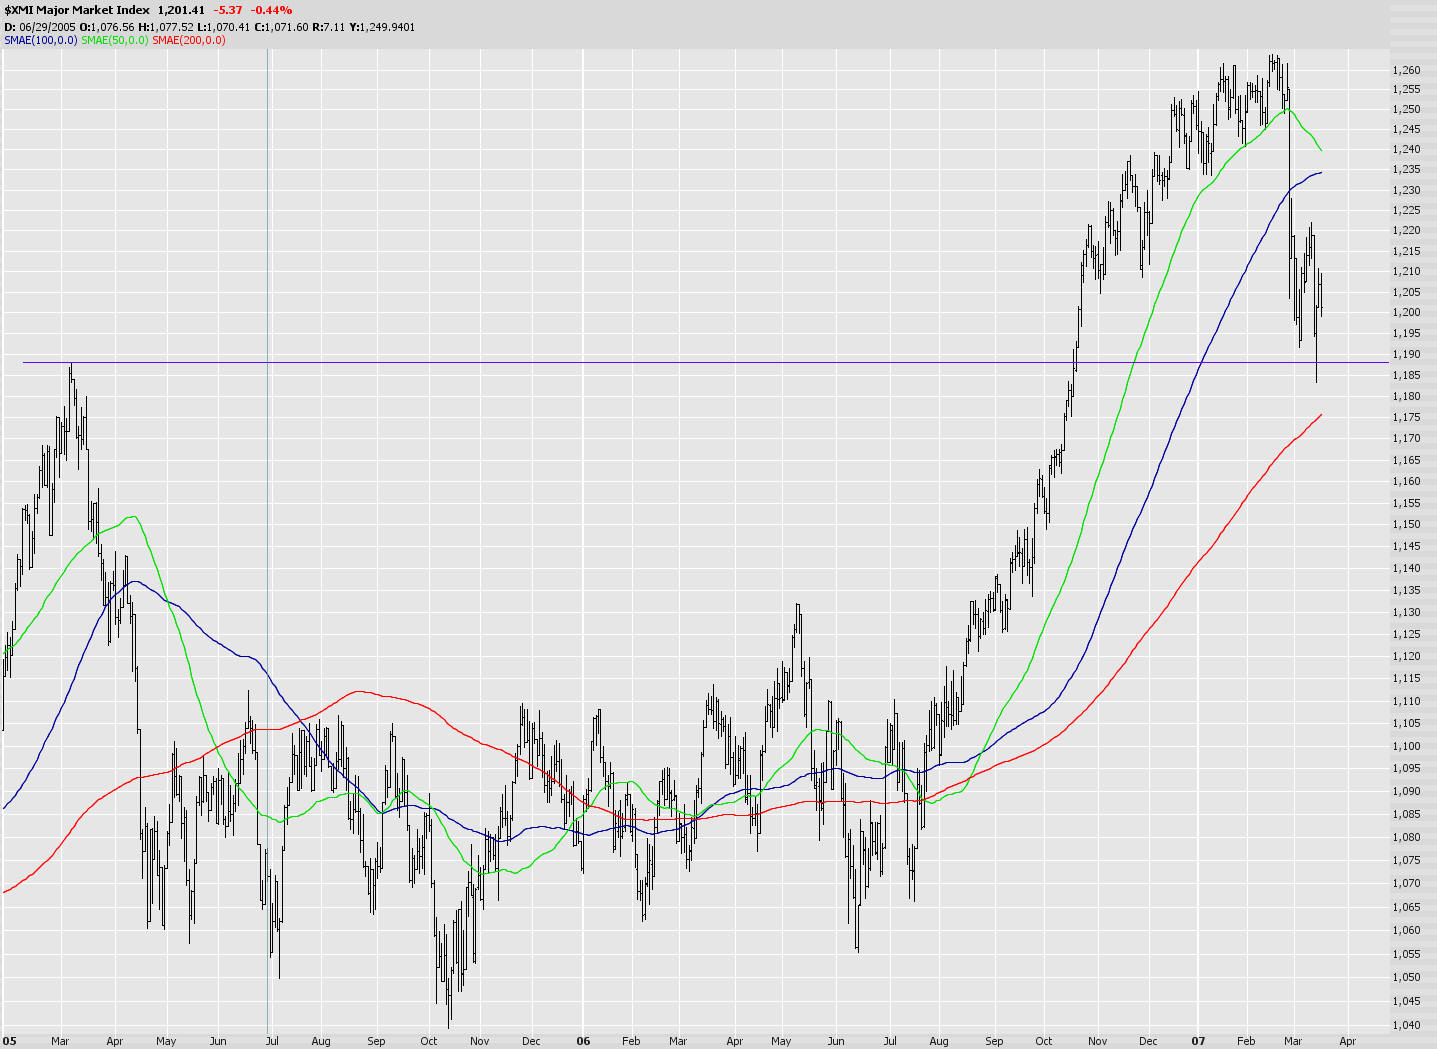Click the 1,150 price axis label

[1406, 524]
